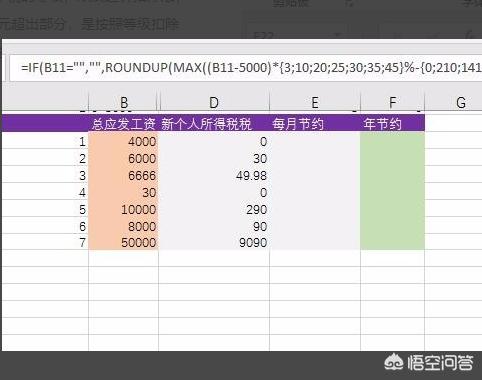Click the formula bar containing the ROUNDUP formula
This screenshot has height=380, width=482.
pyautogui.click(x=246, y=68)
